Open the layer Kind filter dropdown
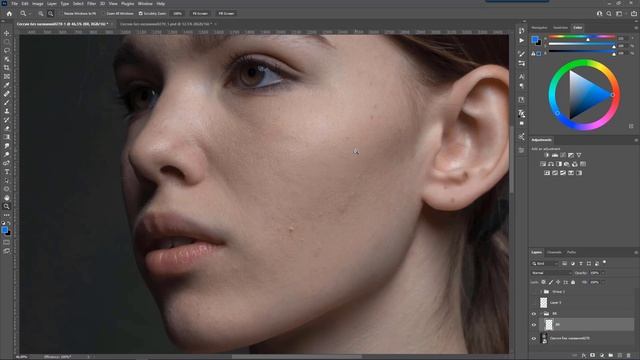 pos(544,264)
